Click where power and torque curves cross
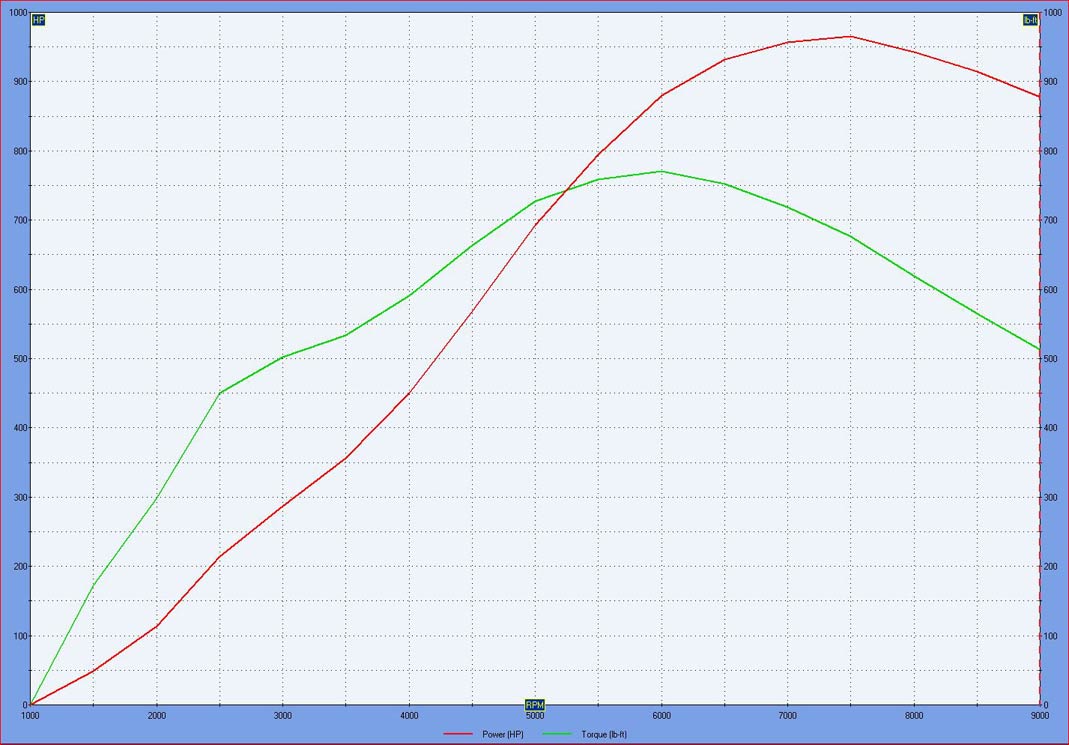Image resolution: width=1069 pixels, height=745 pixels. coord(567,189)
